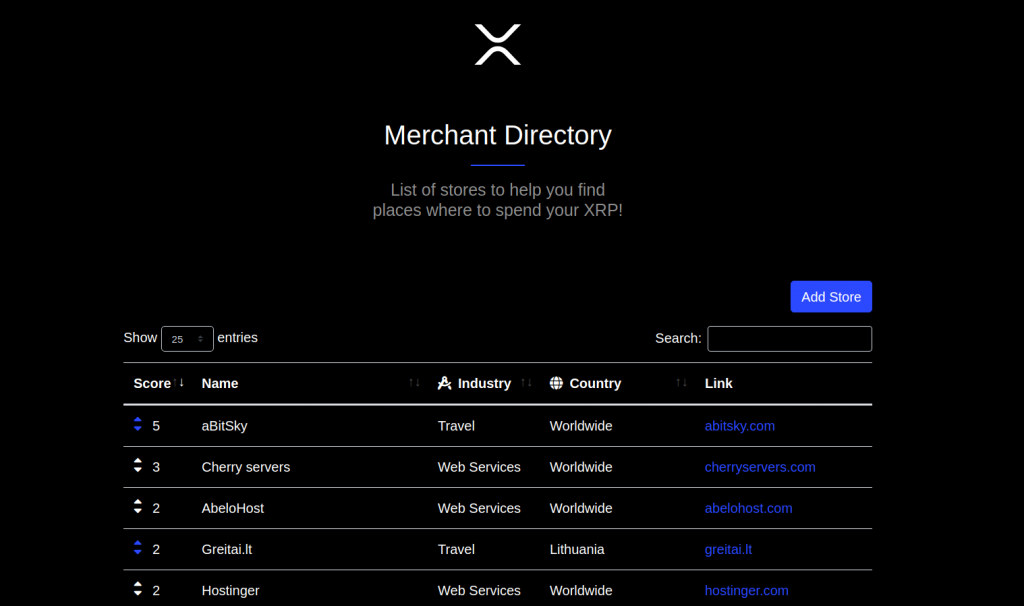Click score 5 in aBitSky row

coord(156,426)
